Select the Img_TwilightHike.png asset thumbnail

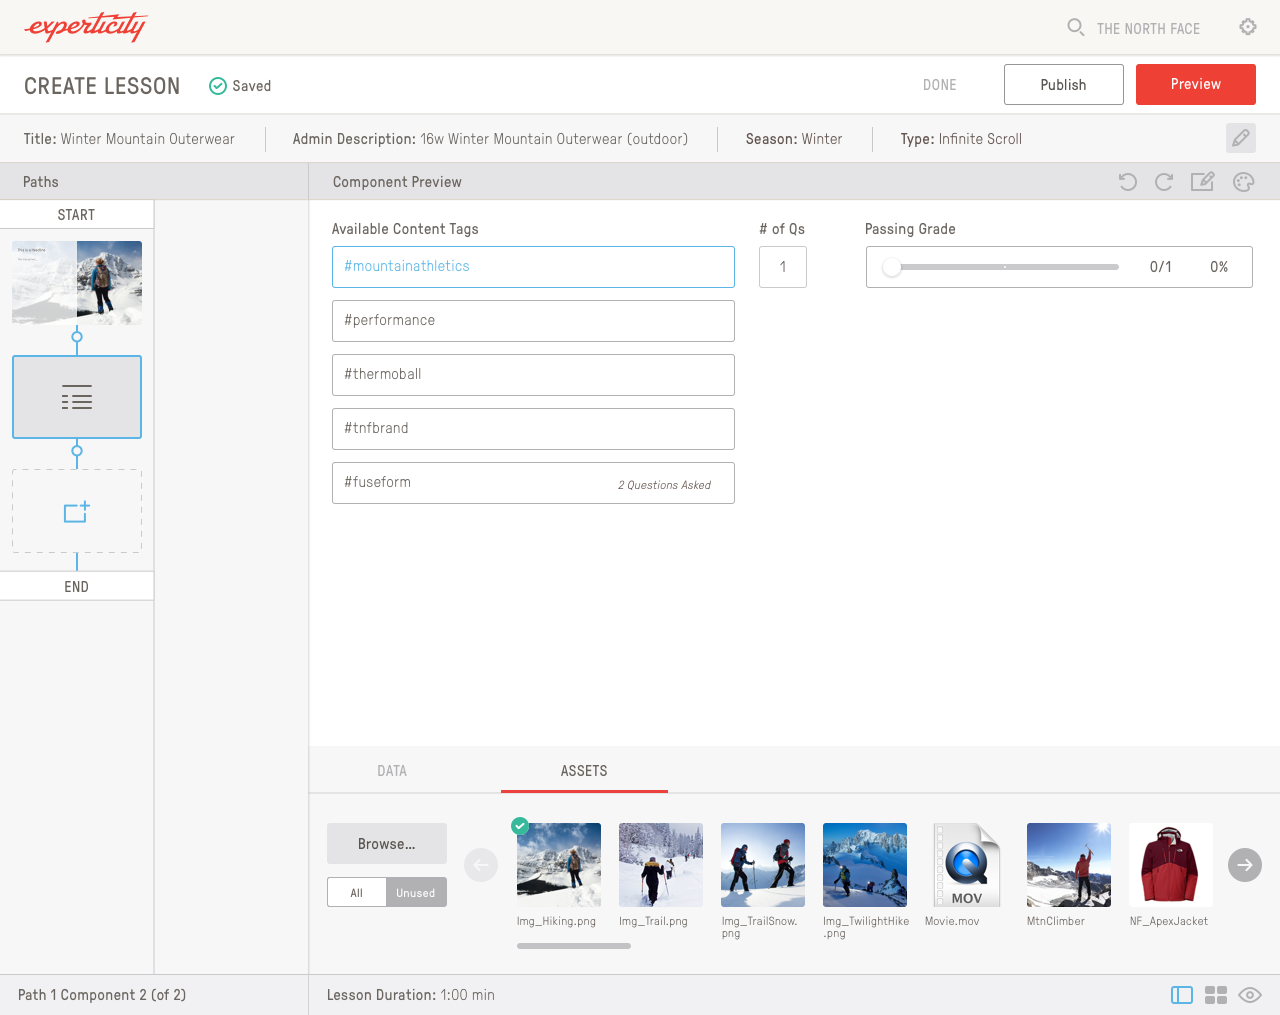coord(865,865)
